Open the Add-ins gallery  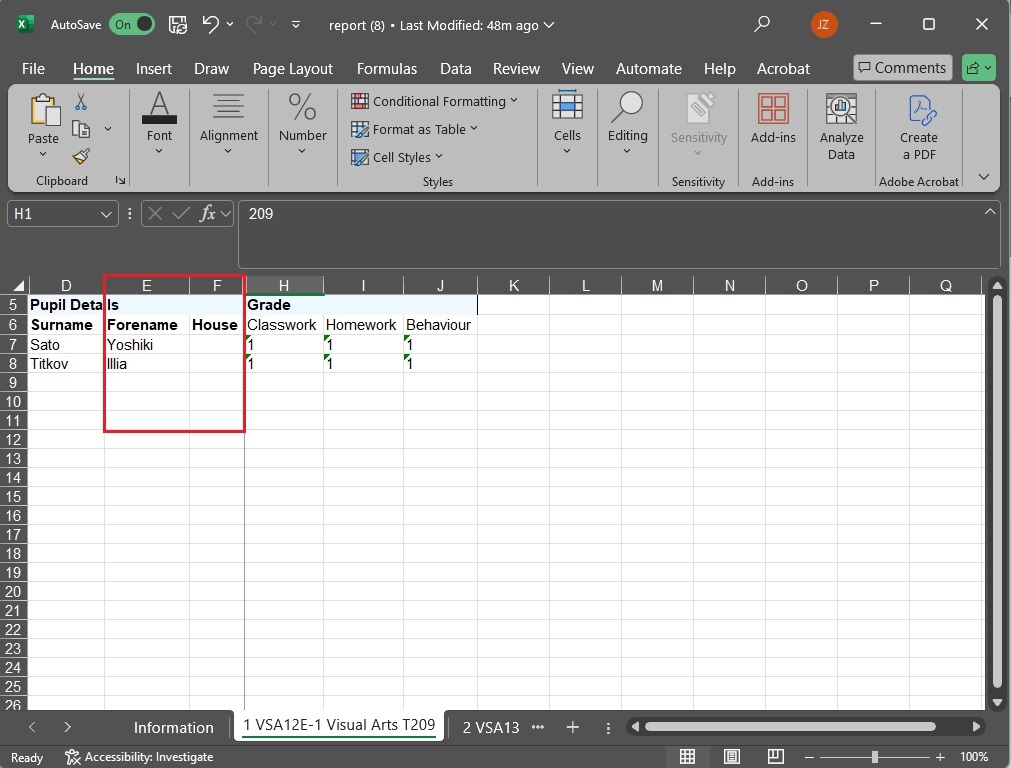[x=773, y=119]
